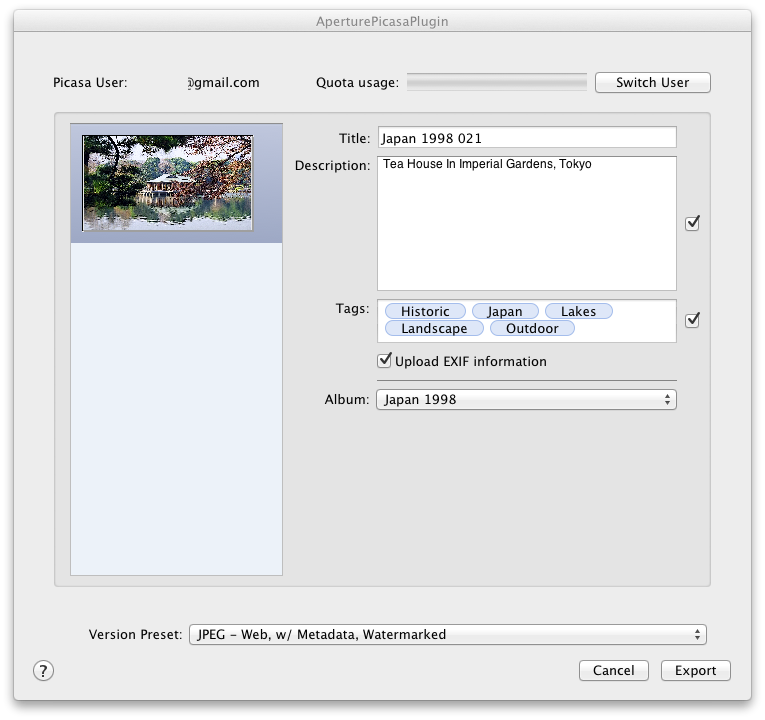
Task: Open the Album dropdown showing Japan 1998
Action: click(526, 400)
